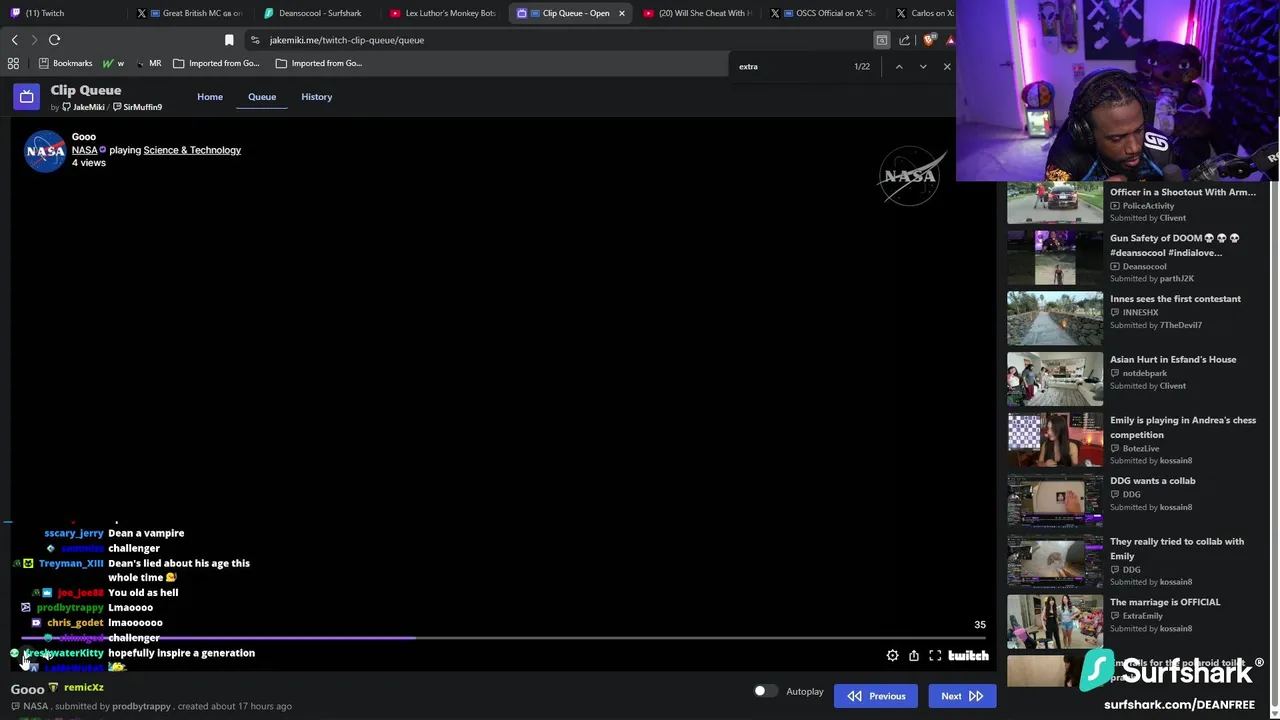Click the address bar URL field

coord(560,40)
